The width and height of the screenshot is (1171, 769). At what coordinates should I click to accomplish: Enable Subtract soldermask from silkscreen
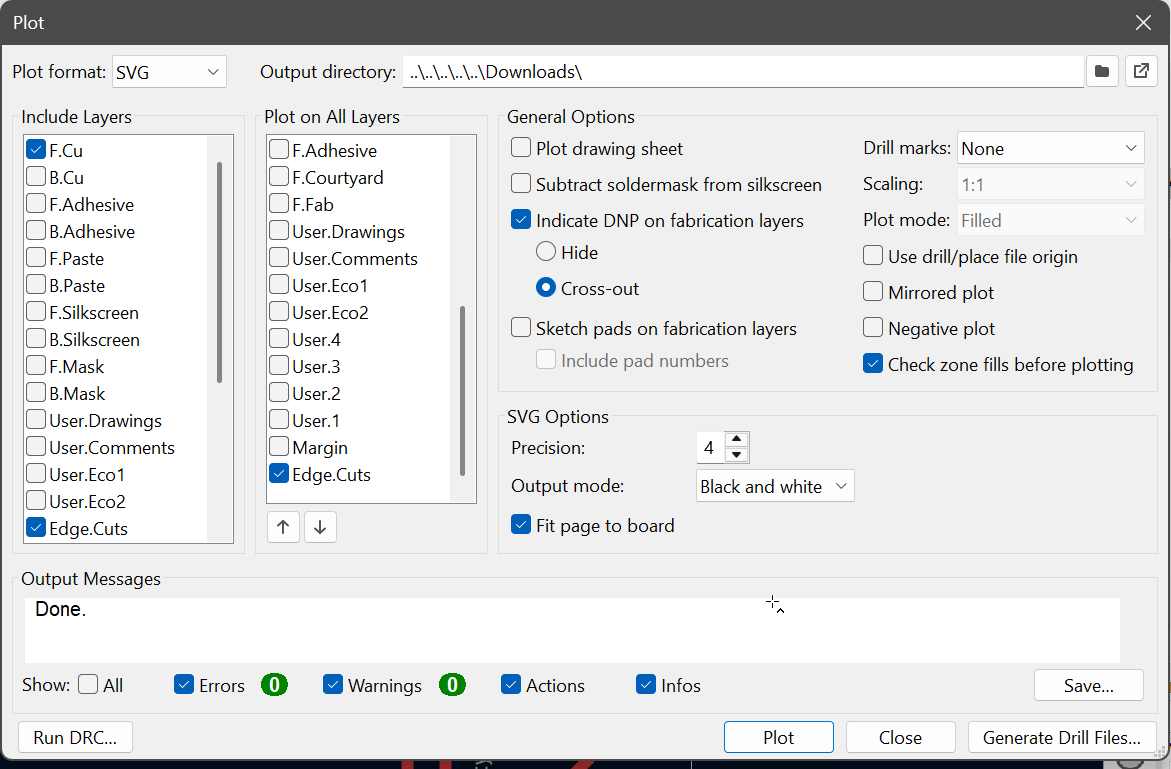pyautogui.click(x=521, y=184)
